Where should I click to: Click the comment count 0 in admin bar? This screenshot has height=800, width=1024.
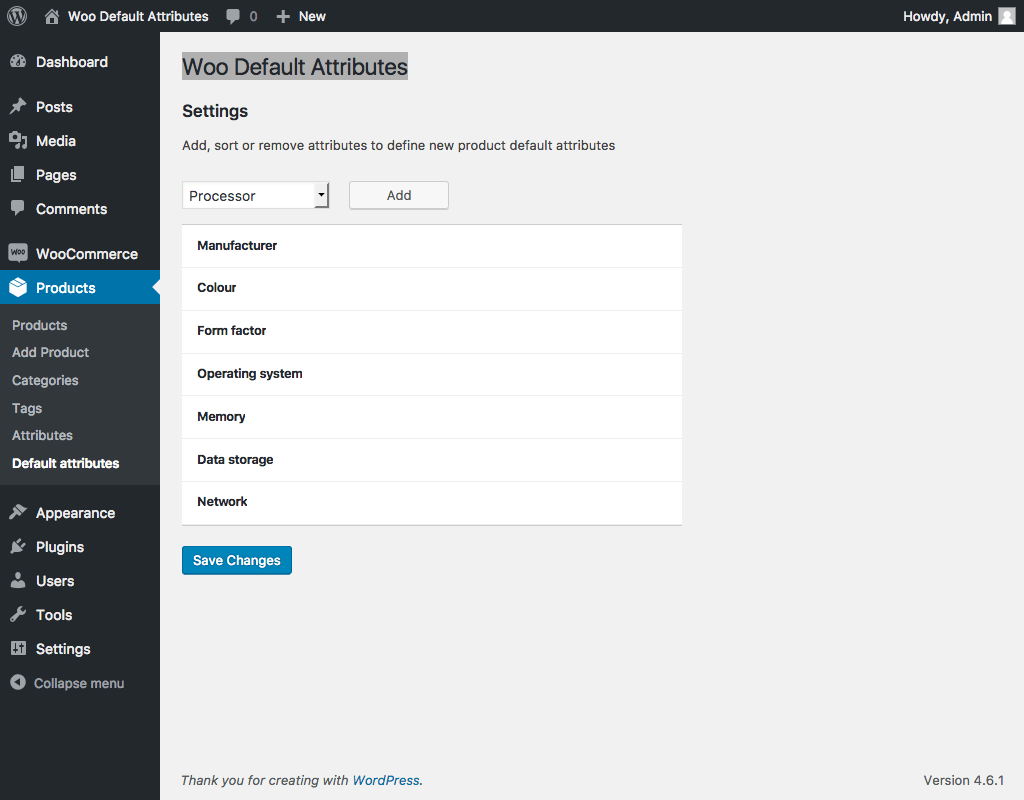253,16
